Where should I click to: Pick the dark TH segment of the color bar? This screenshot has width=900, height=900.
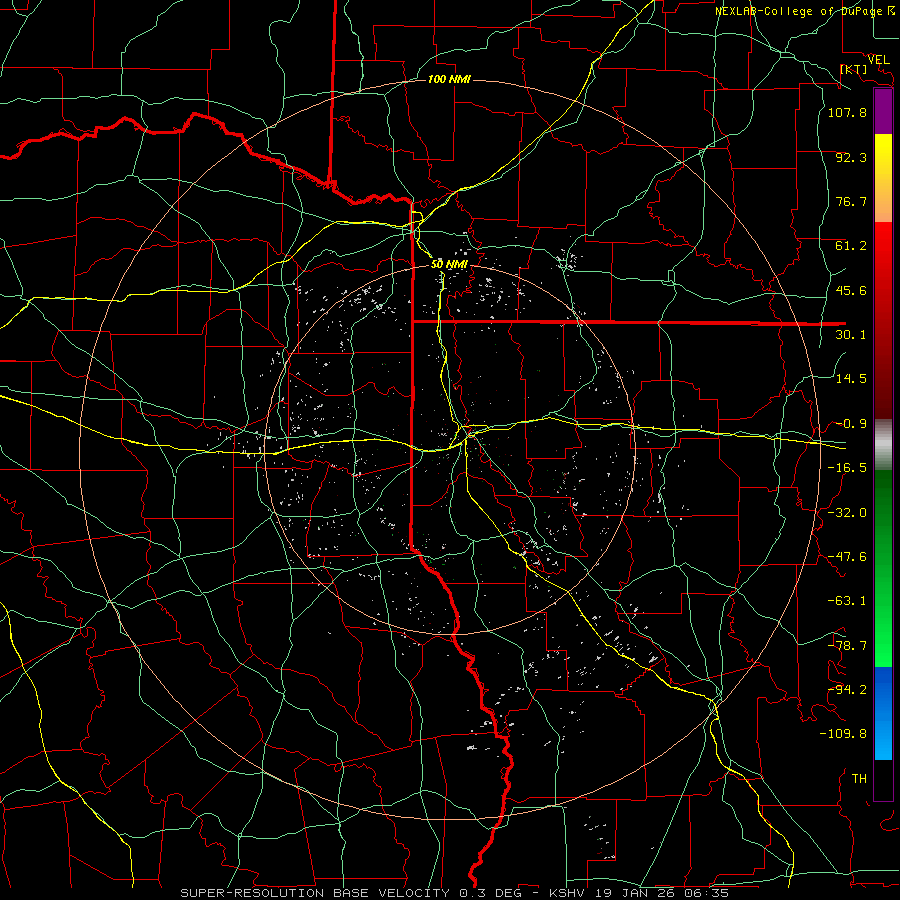click(883, 780)
